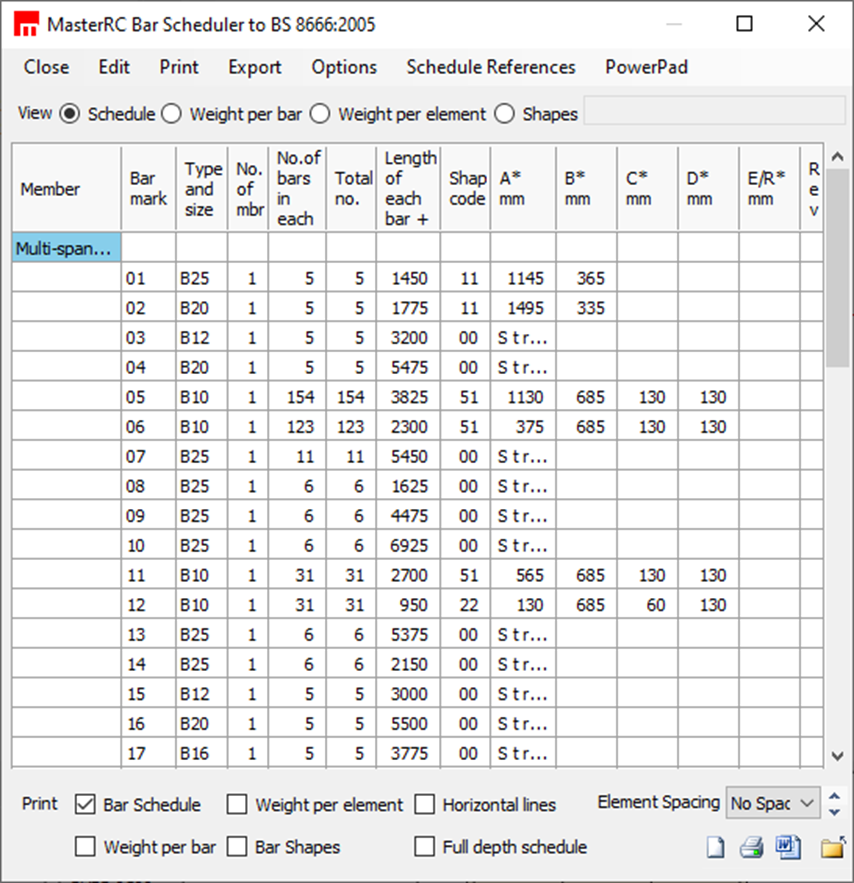854x883 pixels.
Task: Select the Multi-span member cell
Action: [66, 248]
